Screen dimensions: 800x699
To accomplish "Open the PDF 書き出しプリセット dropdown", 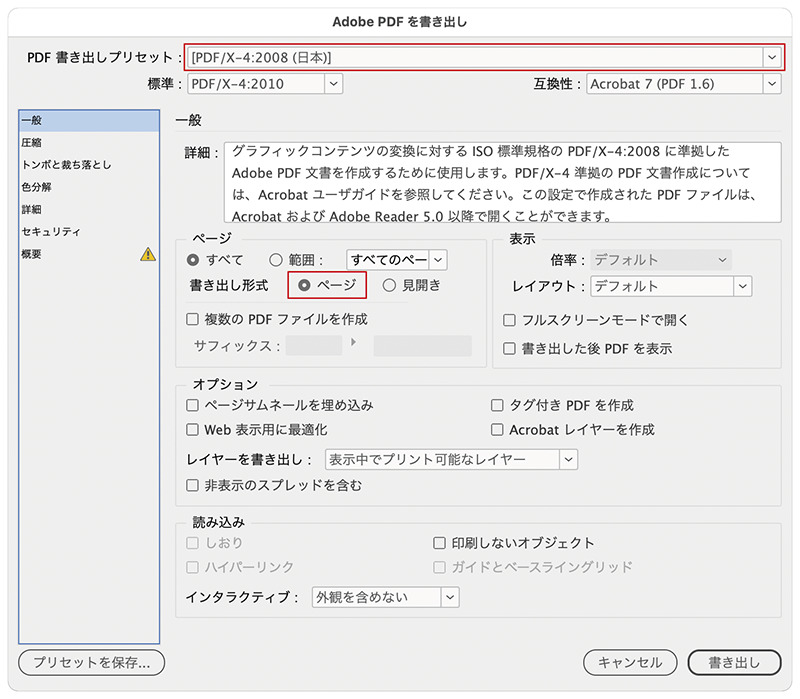I will (484, 57).
